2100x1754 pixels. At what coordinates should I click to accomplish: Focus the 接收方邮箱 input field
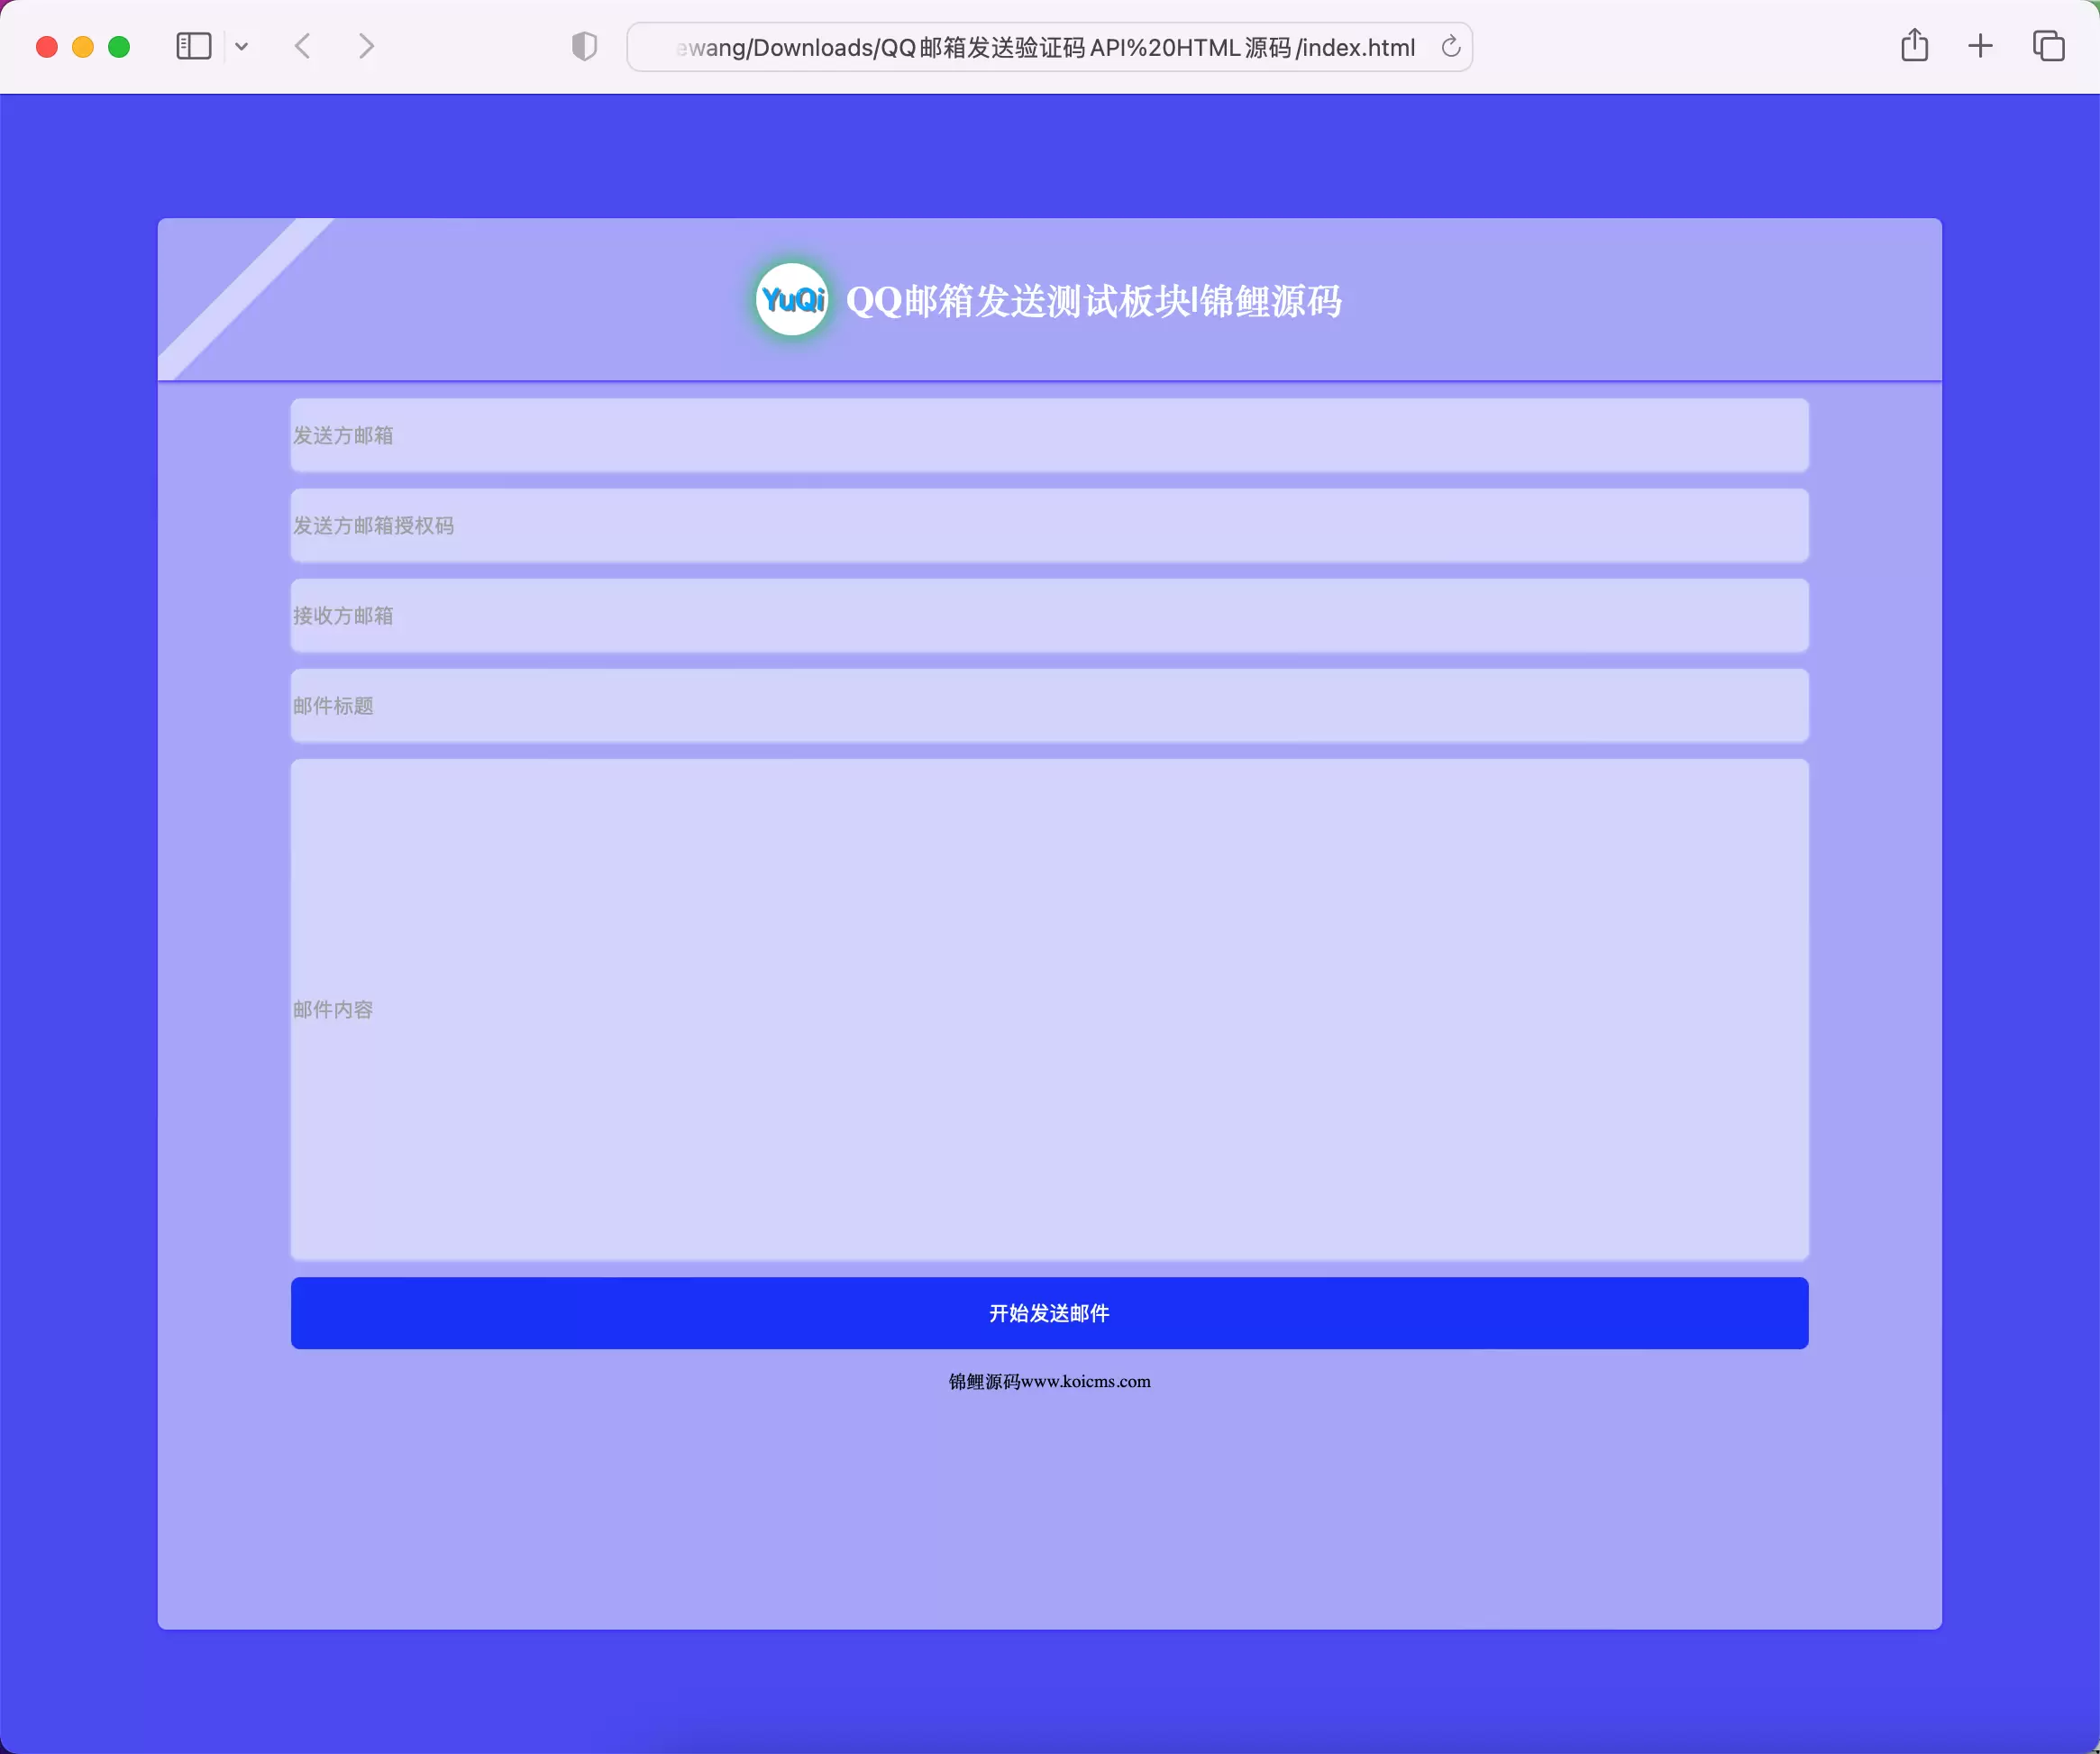(1049, 615)
